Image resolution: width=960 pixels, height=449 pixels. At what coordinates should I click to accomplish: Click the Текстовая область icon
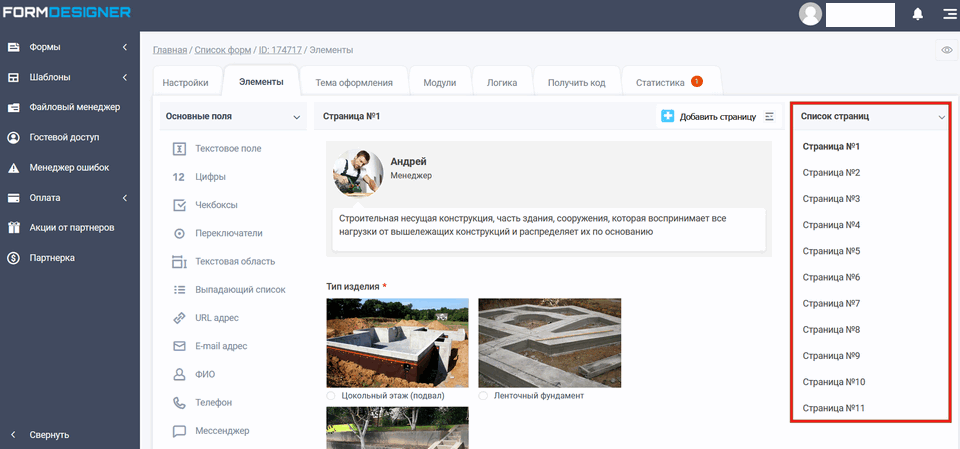point(179,262)
